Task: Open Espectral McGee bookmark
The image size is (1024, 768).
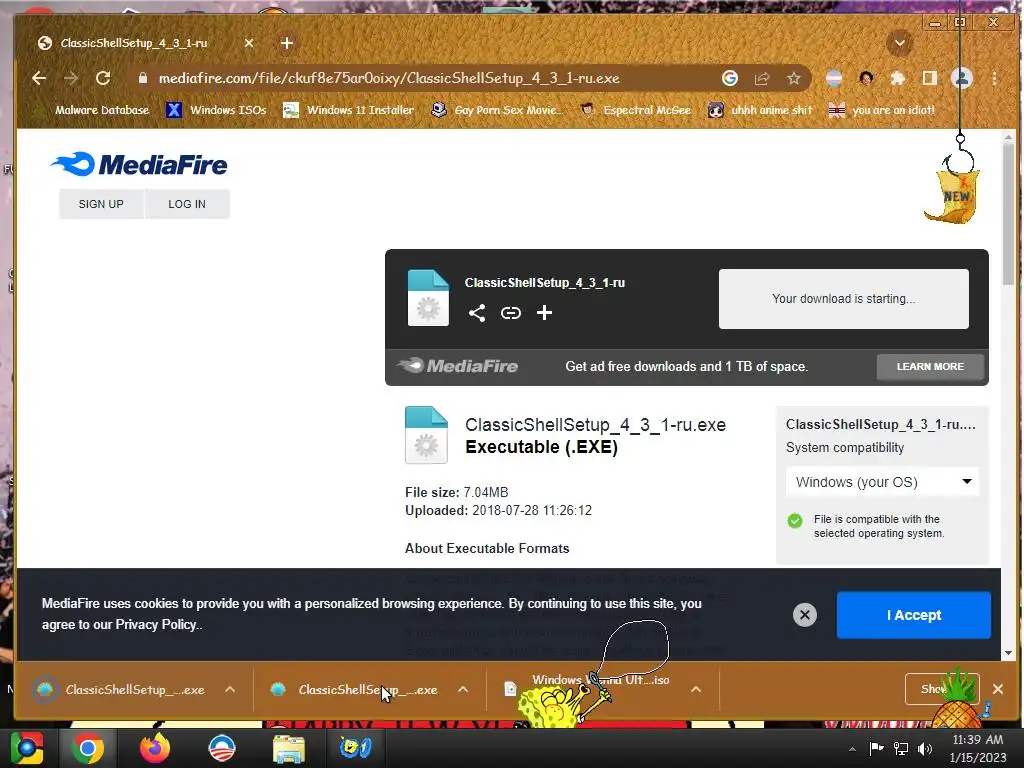Action: coord(637,110)
